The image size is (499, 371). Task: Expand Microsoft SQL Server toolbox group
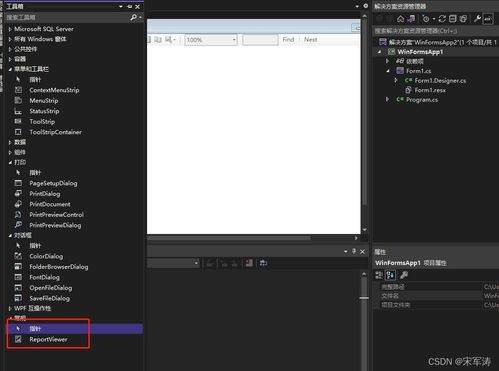10,29
